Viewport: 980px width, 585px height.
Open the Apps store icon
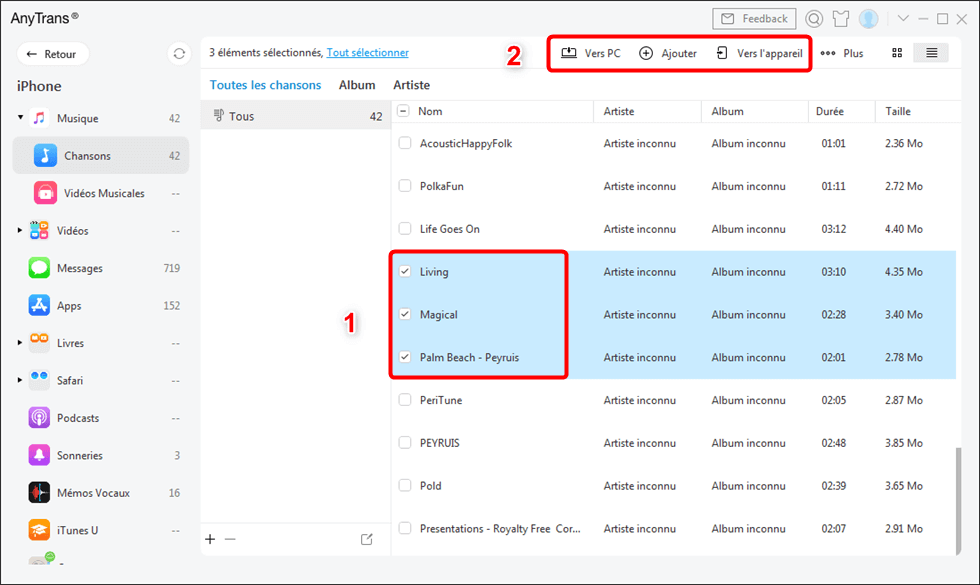(x=39, y=306)
